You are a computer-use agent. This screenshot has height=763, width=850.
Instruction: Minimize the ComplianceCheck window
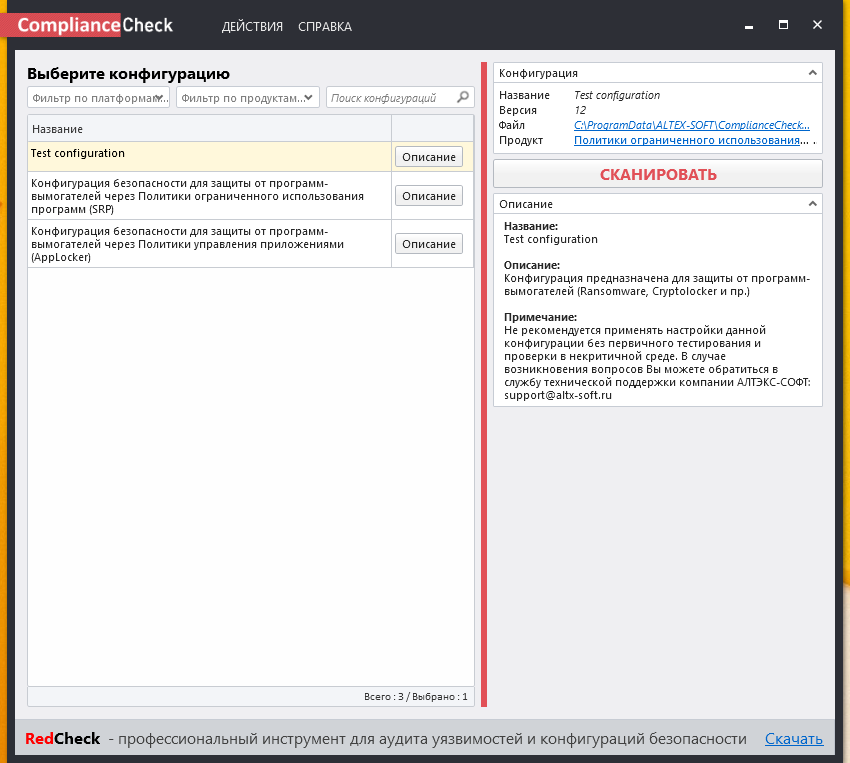[749, 25]
